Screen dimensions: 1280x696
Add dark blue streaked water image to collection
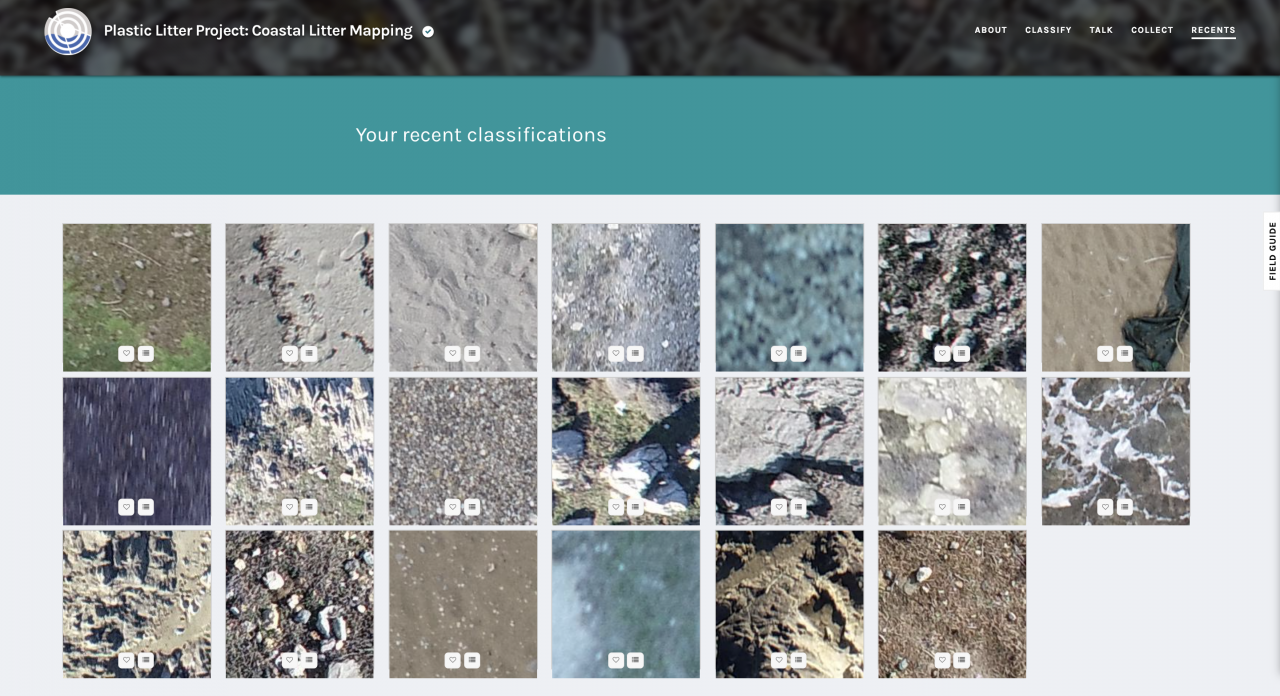click(146, 507)
